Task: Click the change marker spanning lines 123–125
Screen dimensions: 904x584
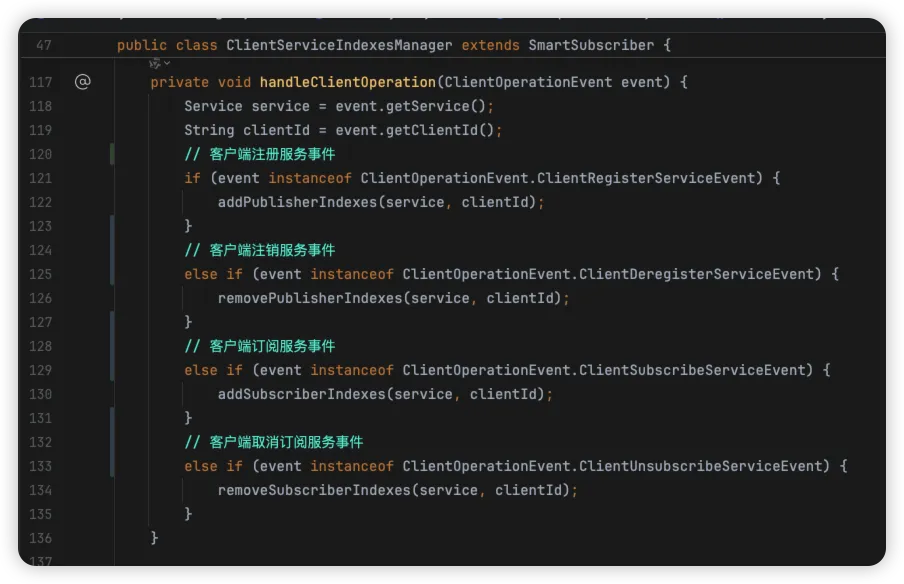Action: [x=112, y=250]
